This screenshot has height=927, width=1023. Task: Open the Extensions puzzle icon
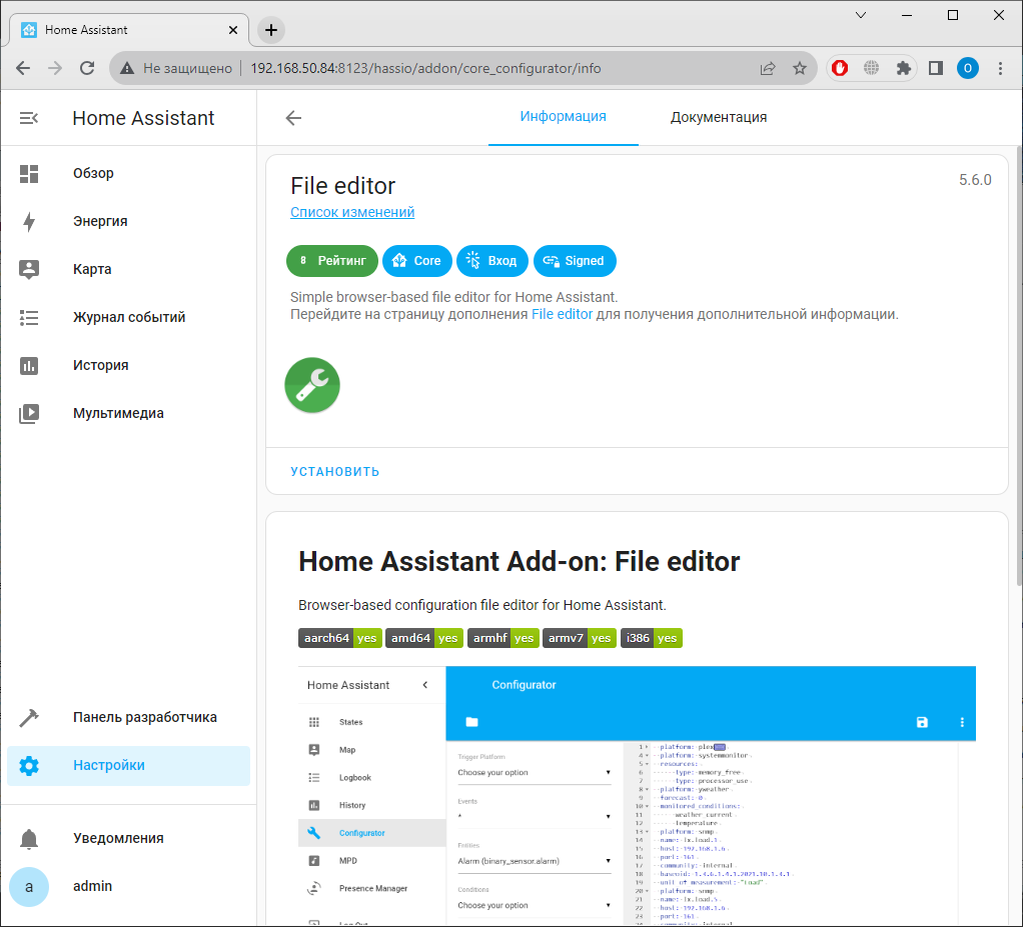point(903,68)
